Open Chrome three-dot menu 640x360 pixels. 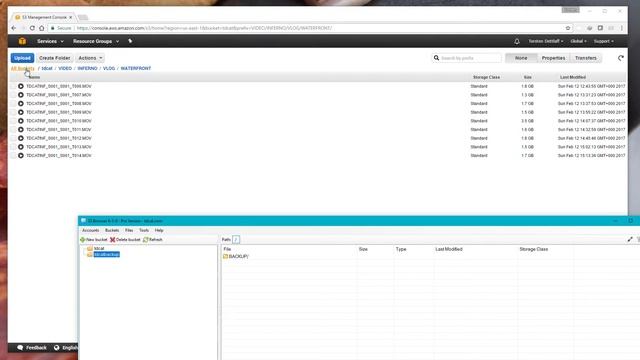622,28
